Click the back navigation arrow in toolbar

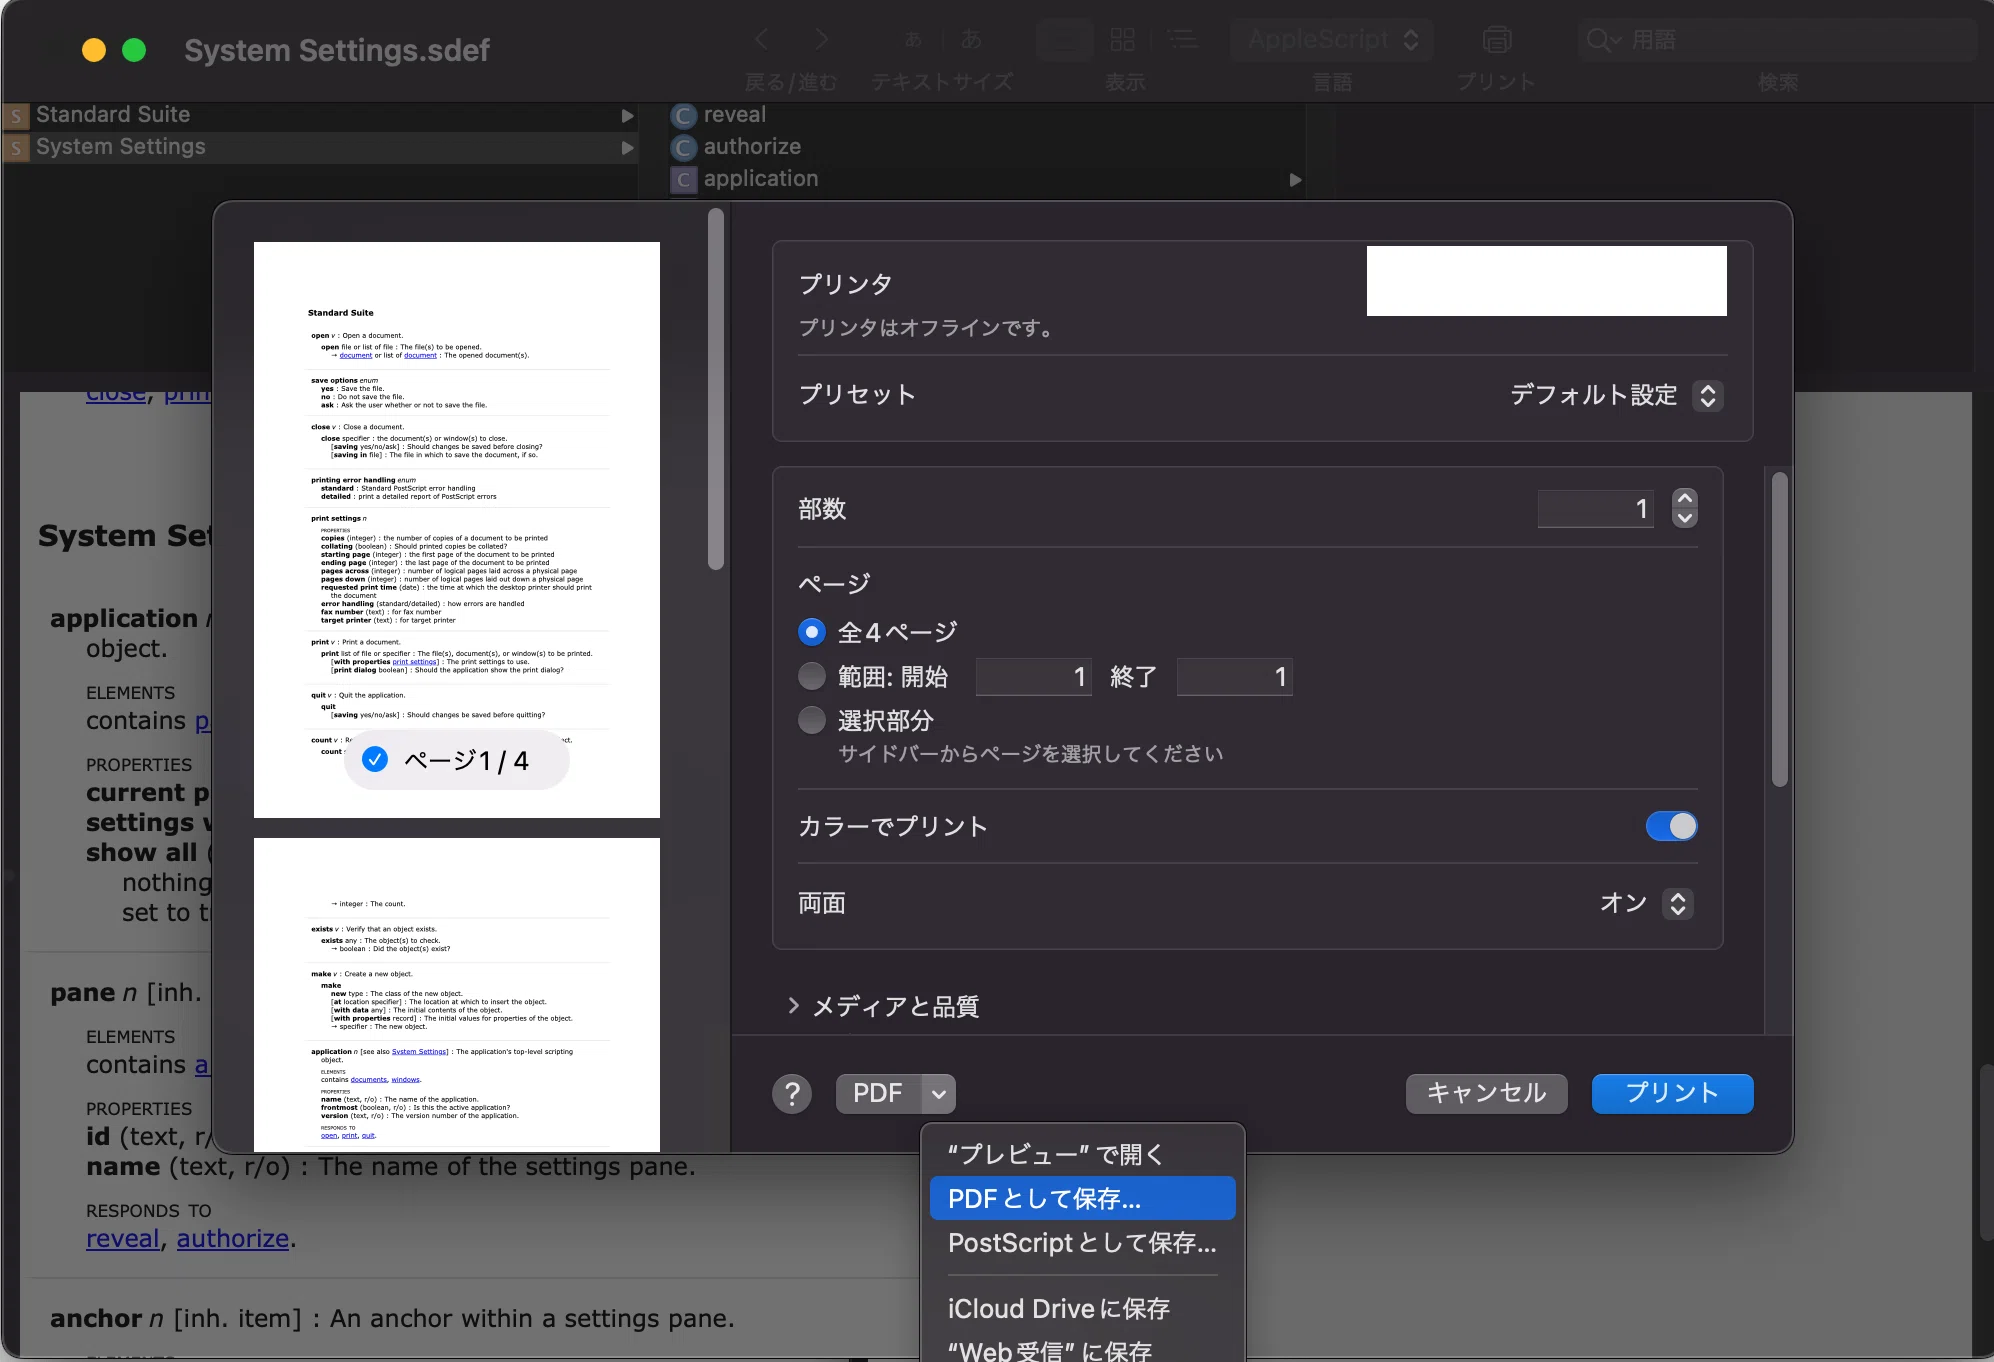pos(762,40)
